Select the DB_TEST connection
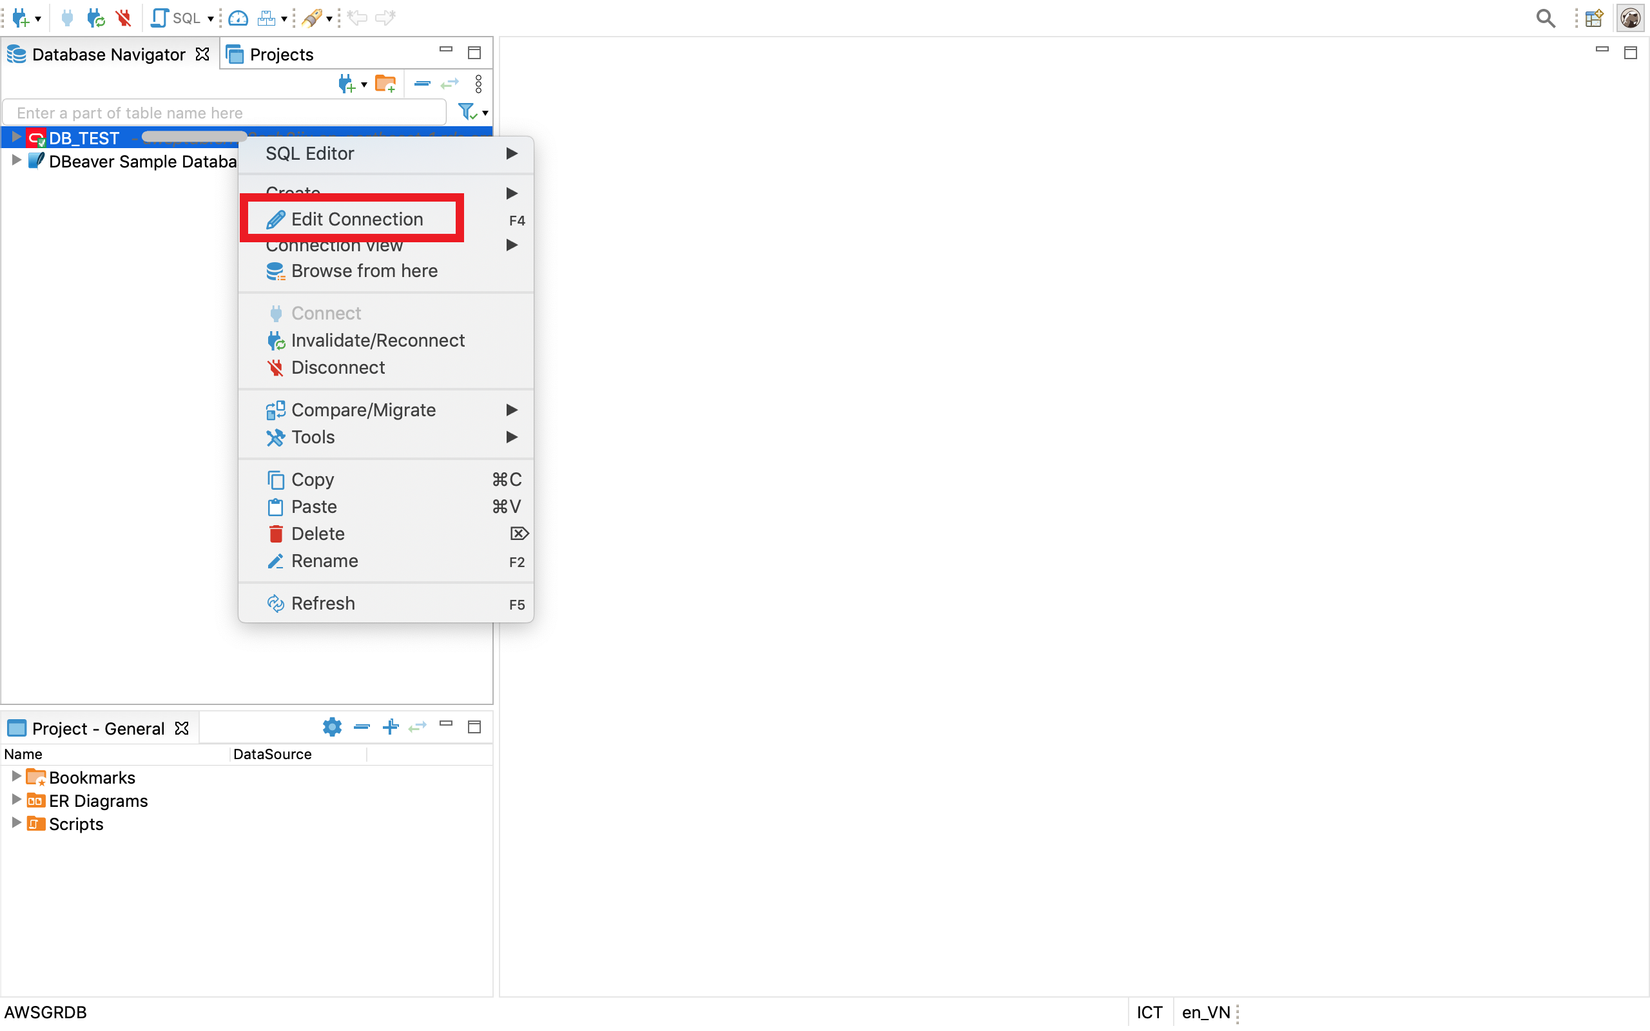The width and height of the screenshot is (1650, 1031). 84,138
